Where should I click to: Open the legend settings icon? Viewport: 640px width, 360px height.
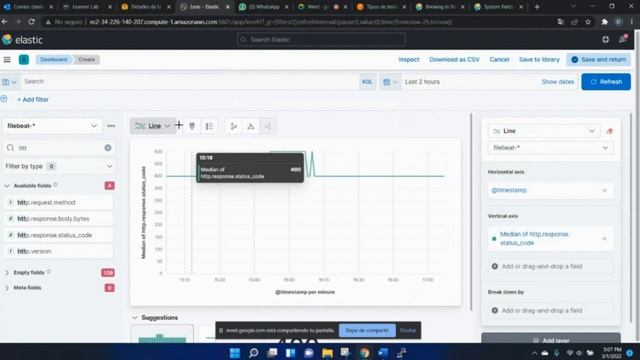(209, 126)
